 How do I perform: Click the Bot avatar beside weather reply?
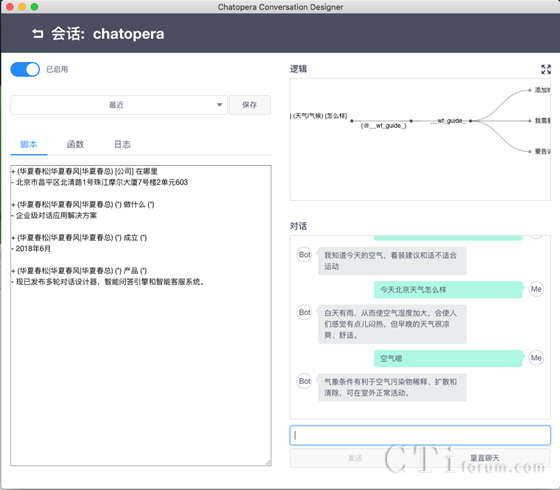[305, 312]
